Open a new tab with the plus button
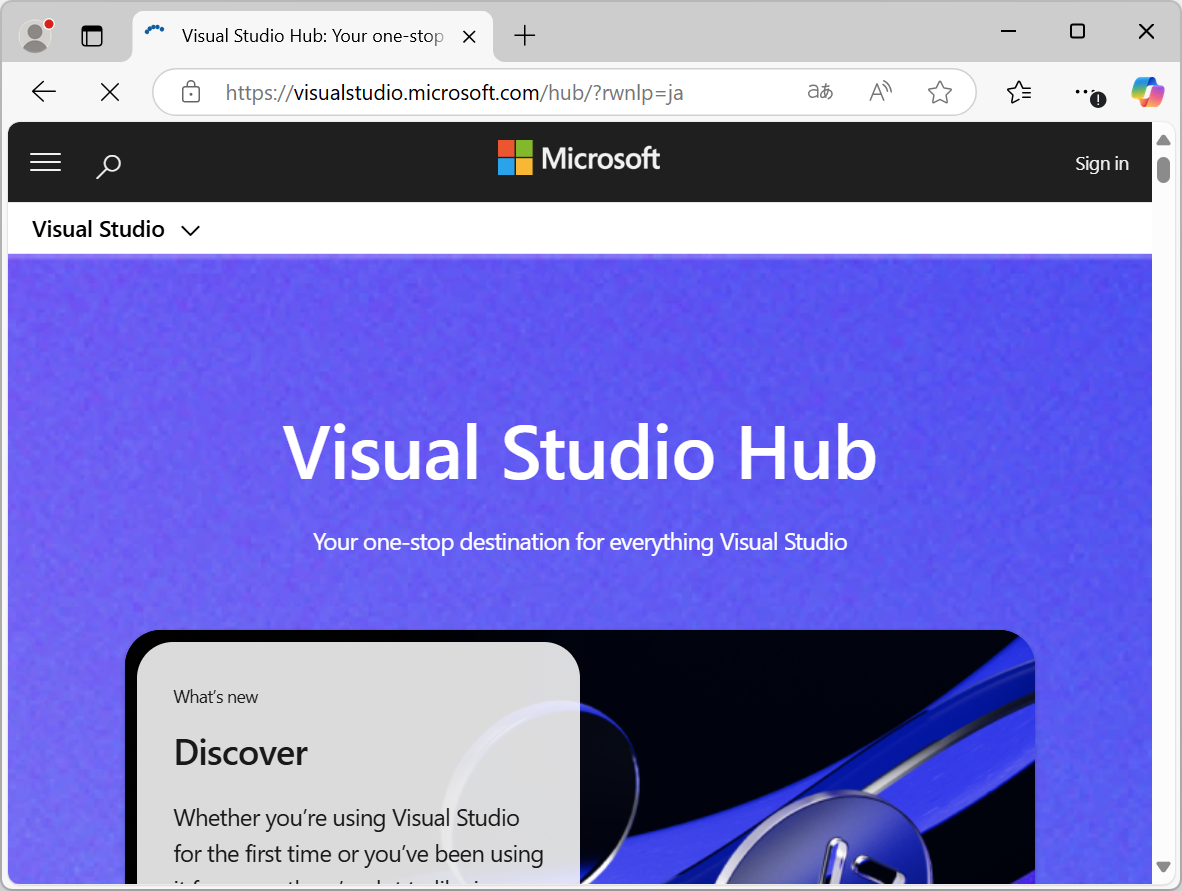This screenshot has height=891, width=1182. (x=524, y=35)
